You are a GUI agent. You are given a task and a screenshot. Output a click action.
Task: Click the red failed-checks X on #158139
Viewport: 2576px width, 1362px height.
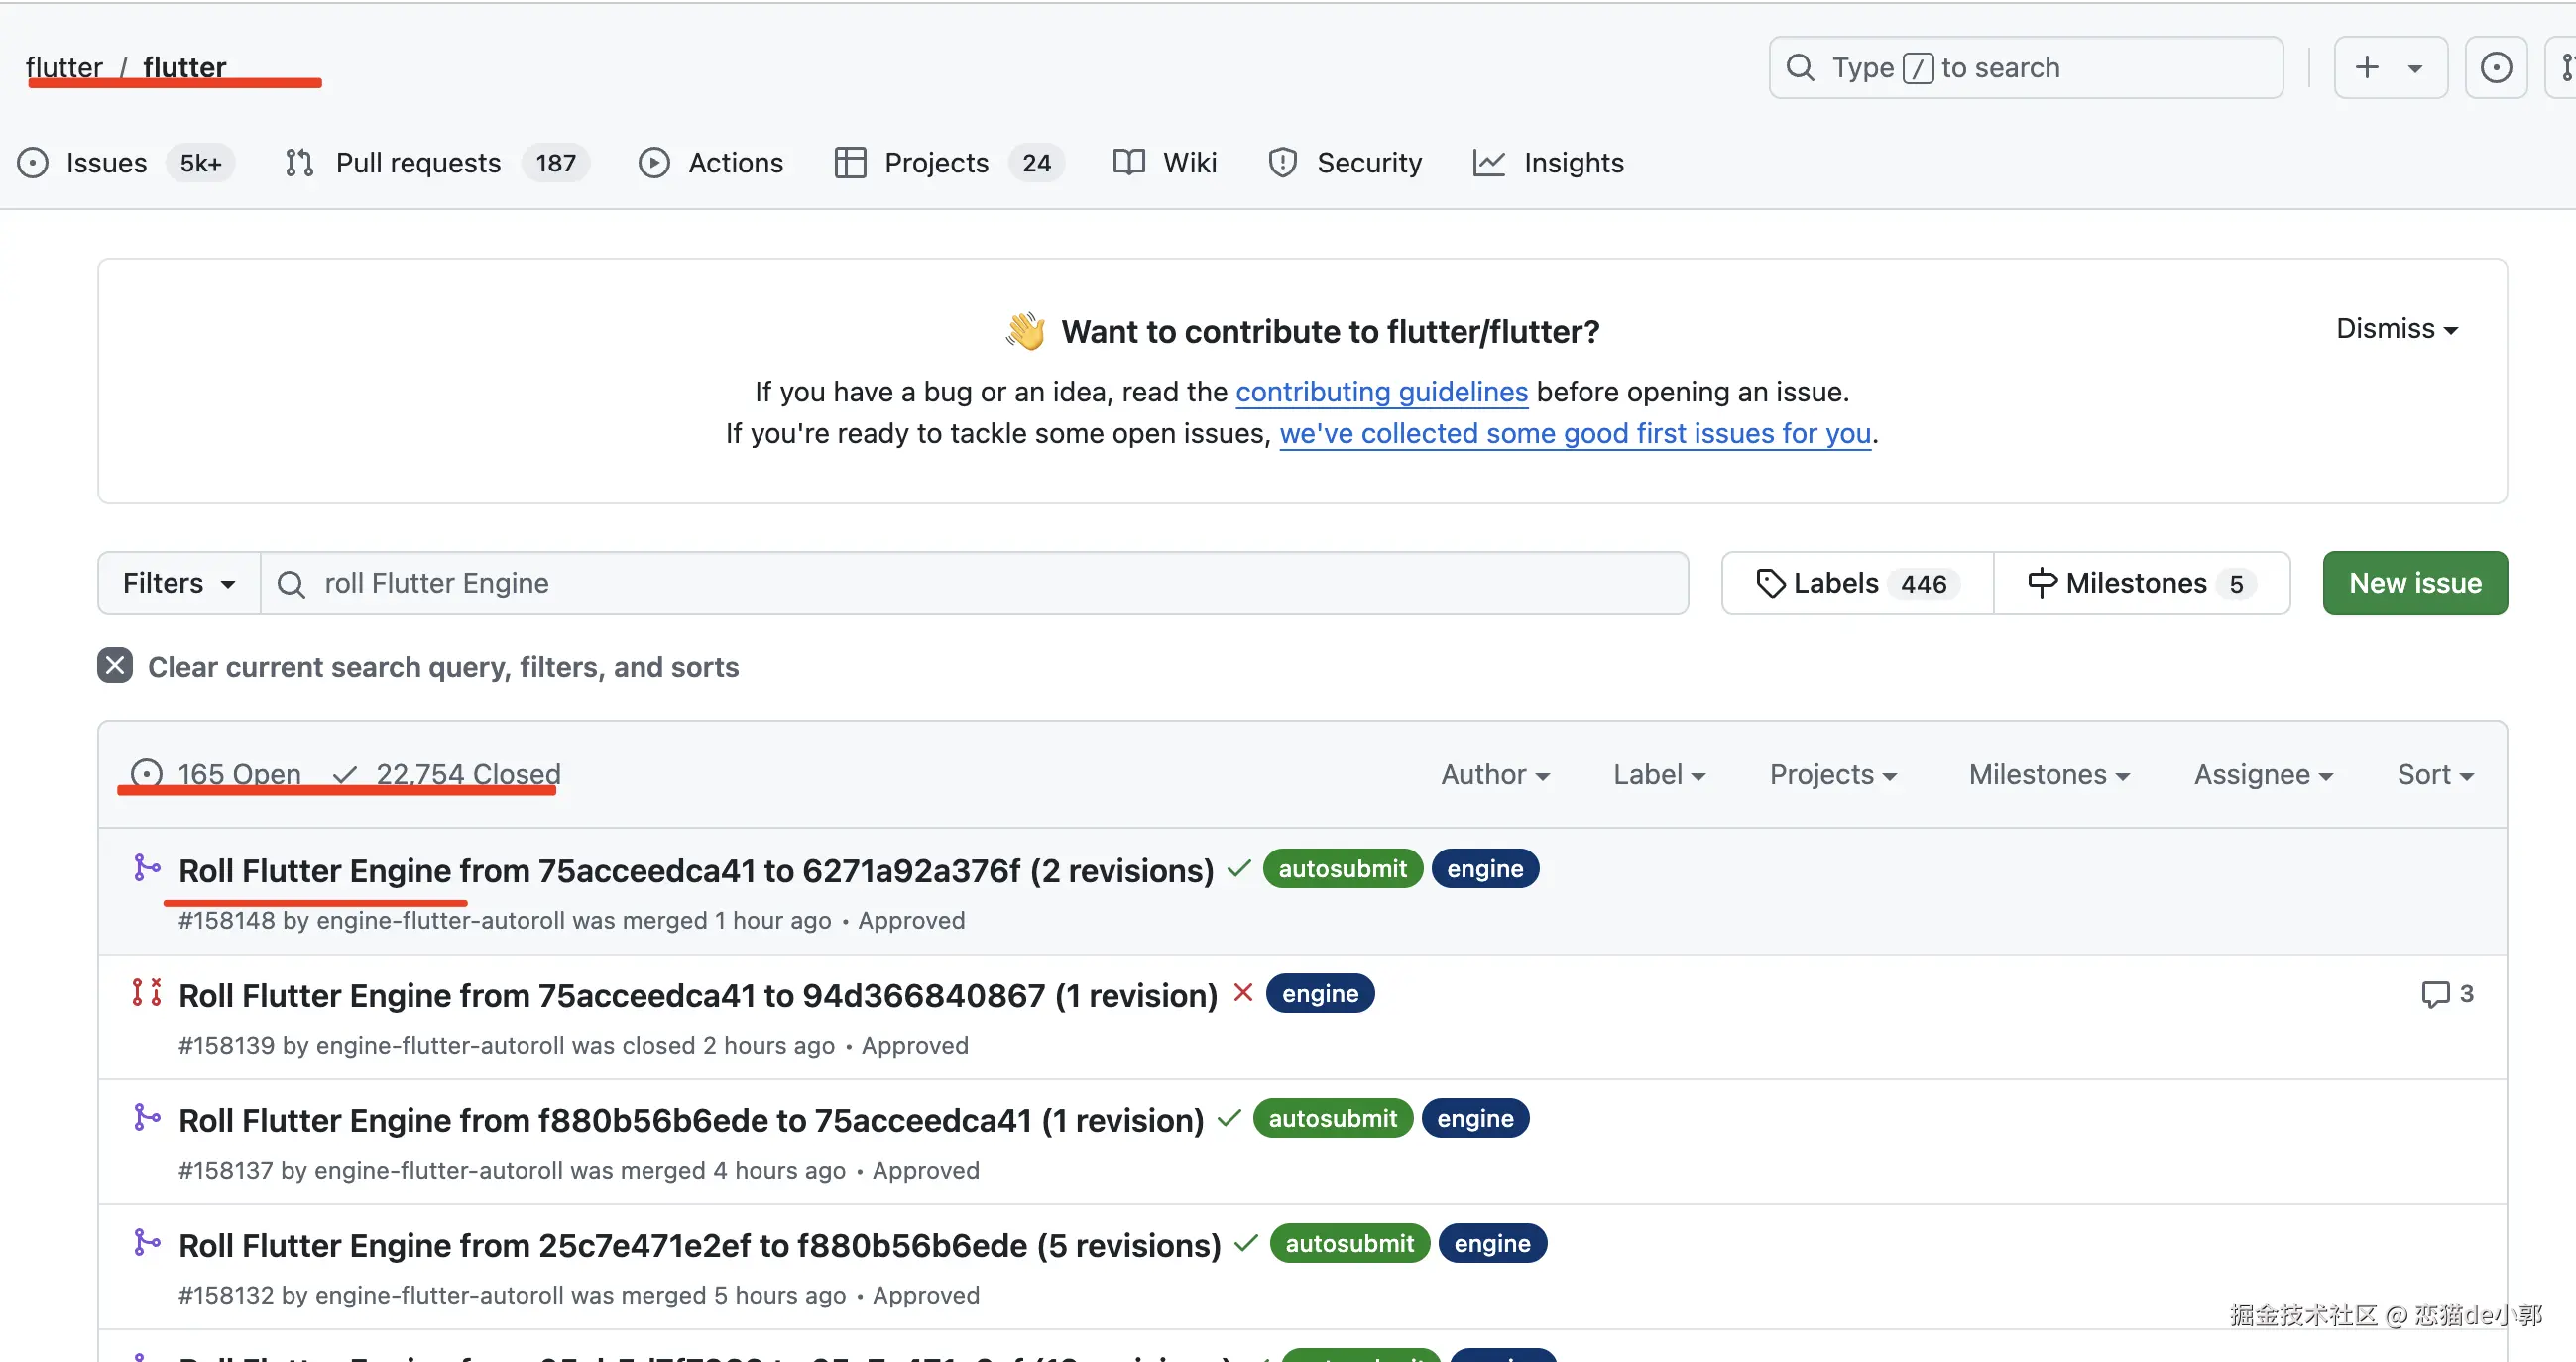pyautogui.click(x=1242, y=993)
